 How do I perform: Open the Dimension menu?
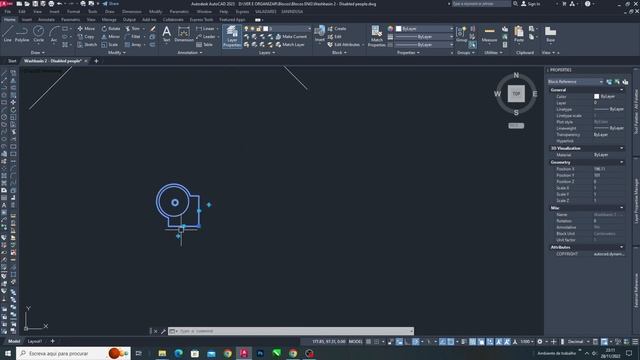point(131,11)
